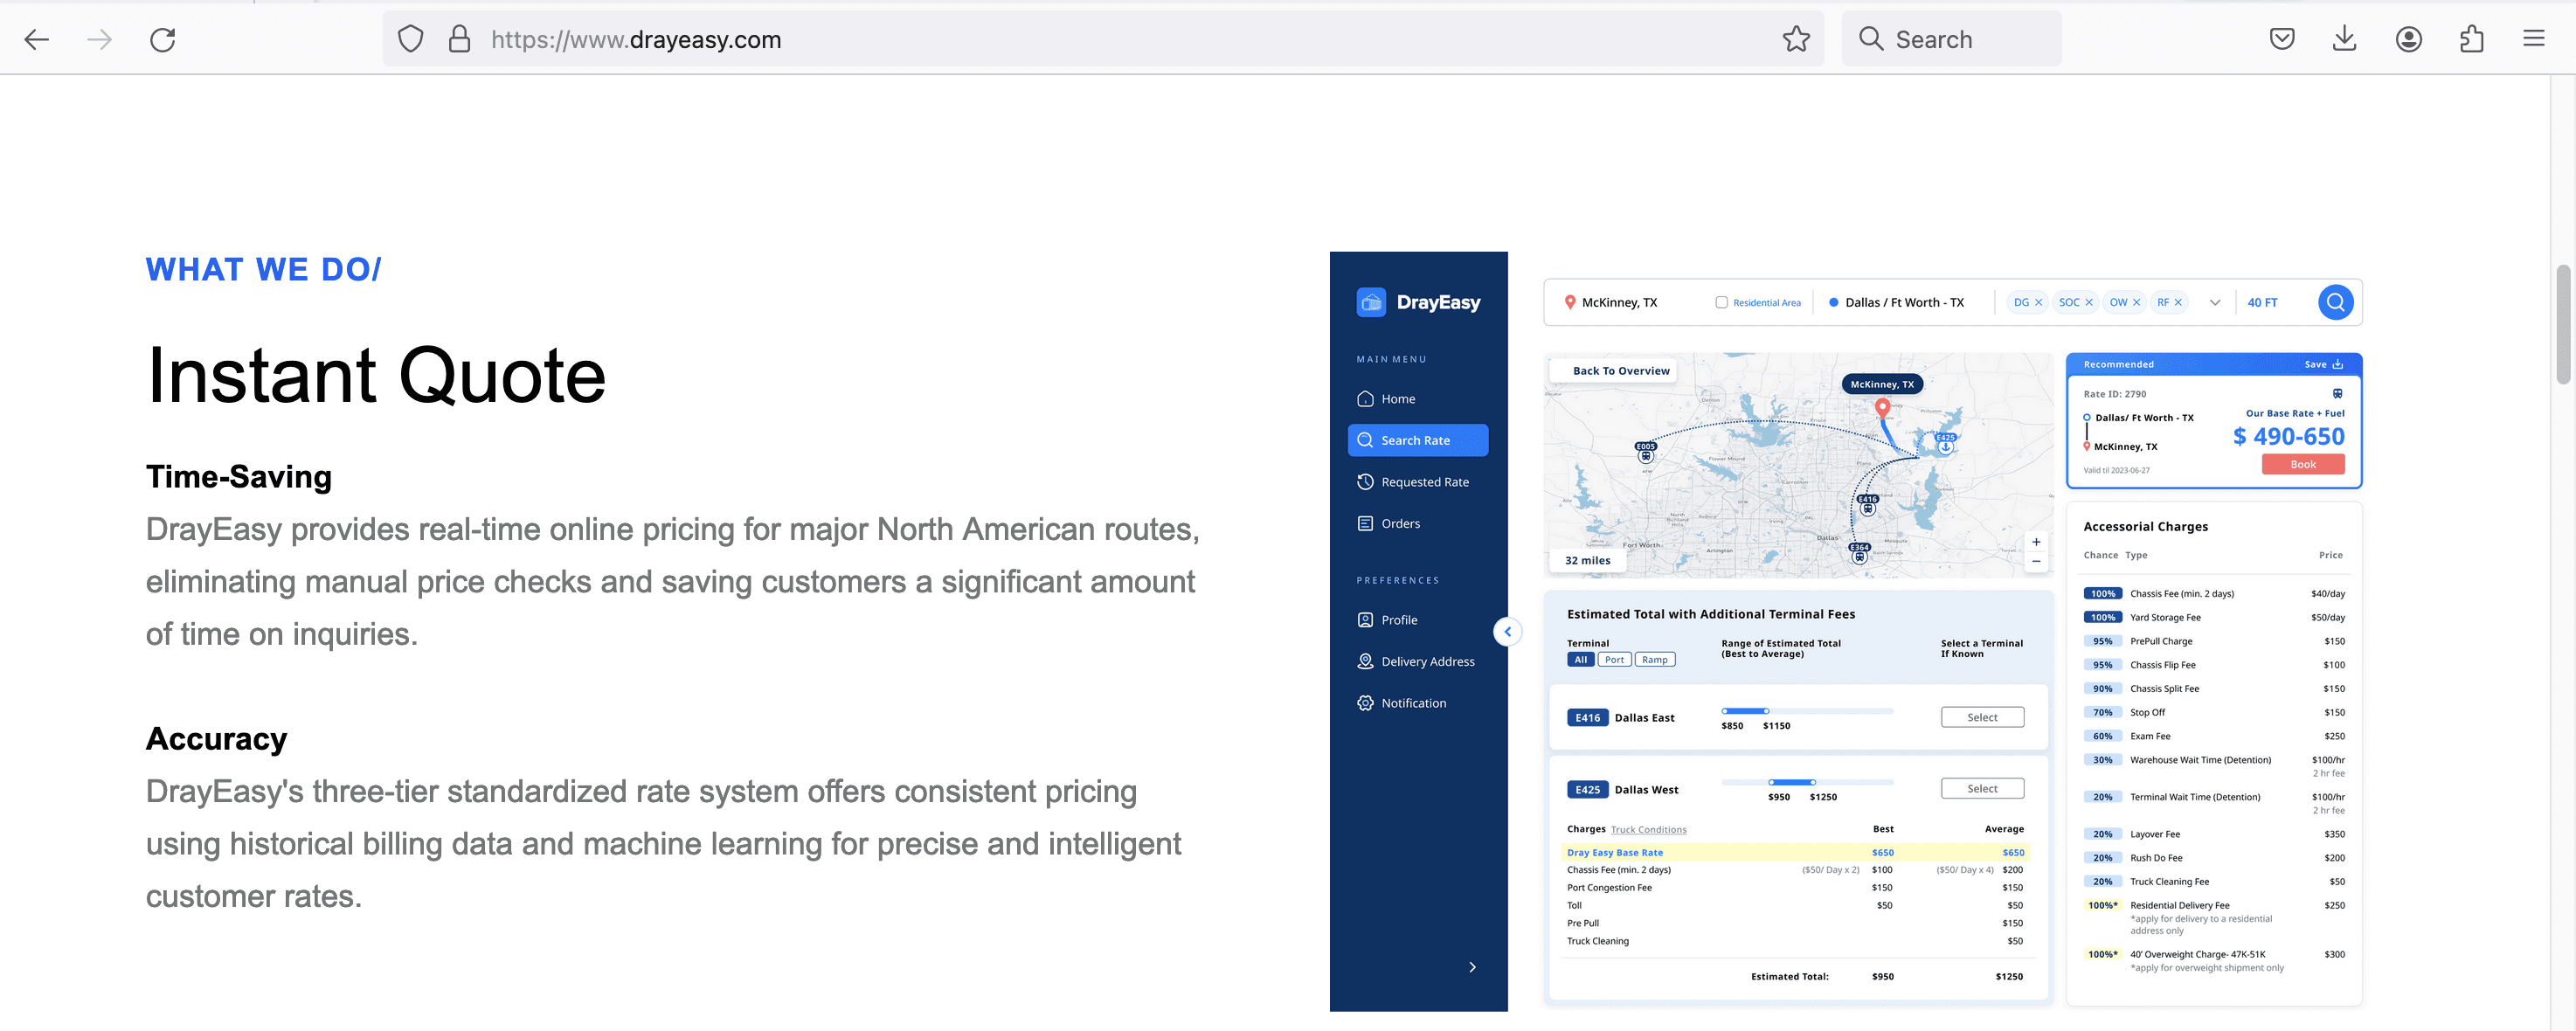Viewport: 2576px width, 1031px height.
Task: Check the Residential Area checkbox
Action: tap(1721, 302)
